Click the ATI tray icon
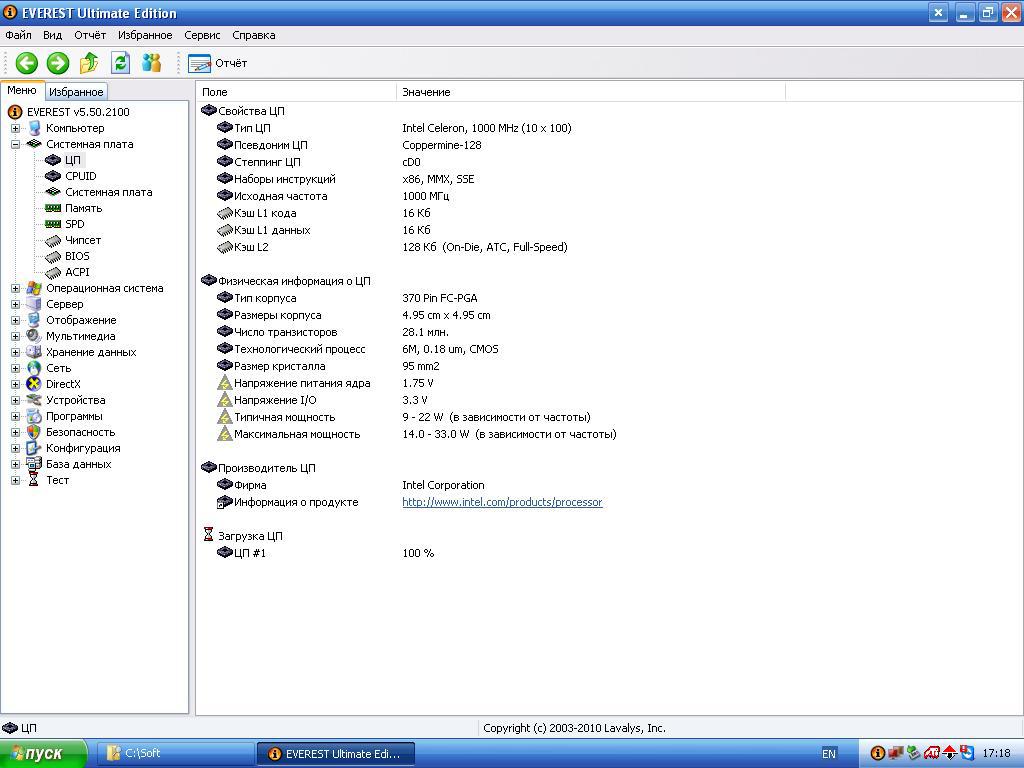This screenshot has height=768, width=1024. [x=931, y=754]
